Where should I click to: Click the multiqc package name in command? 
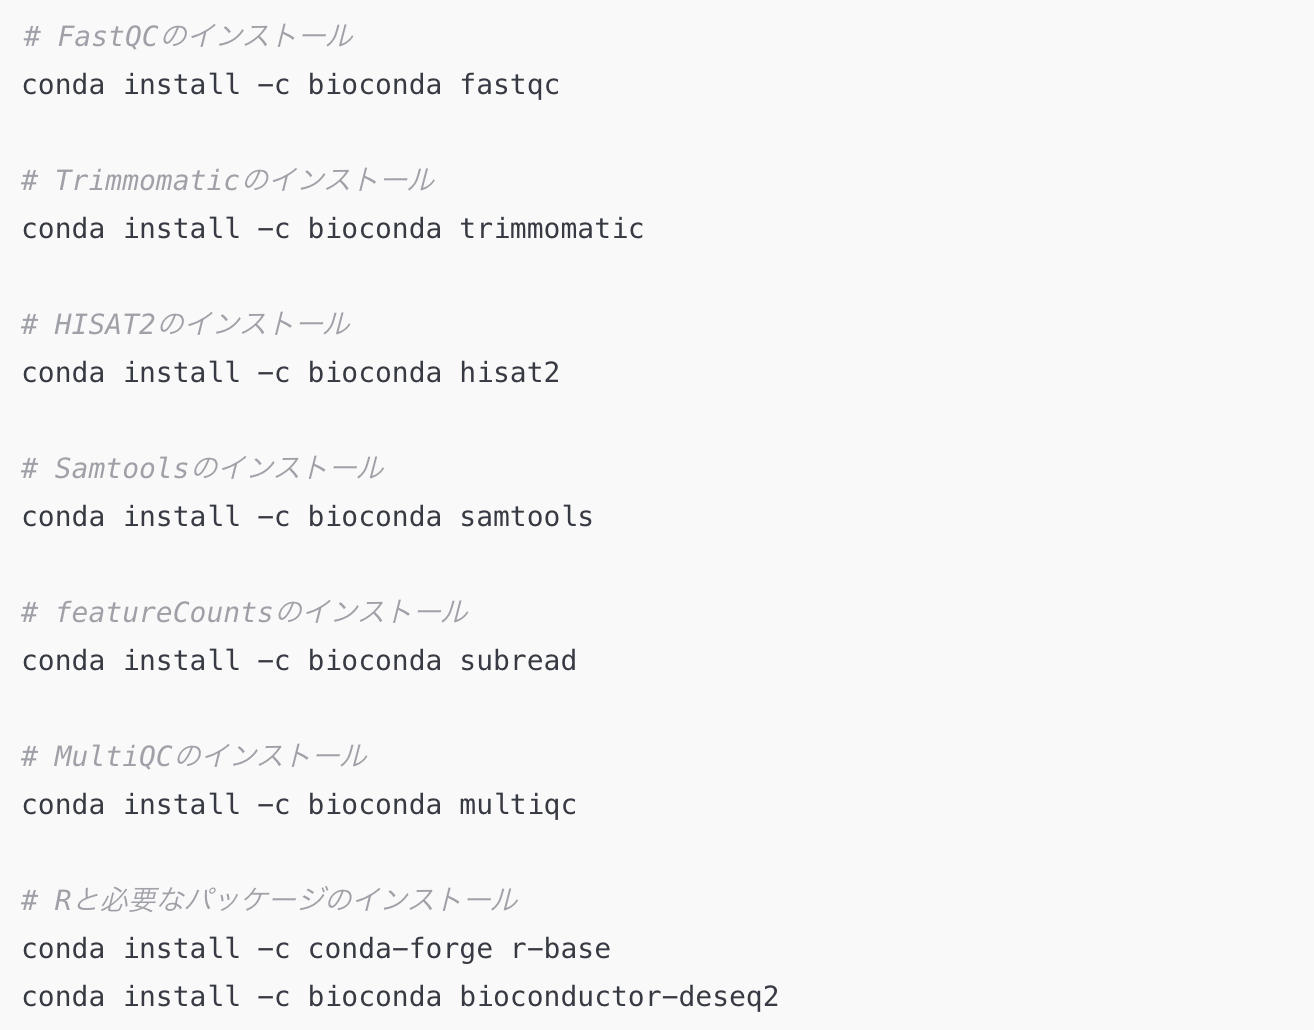517,805
